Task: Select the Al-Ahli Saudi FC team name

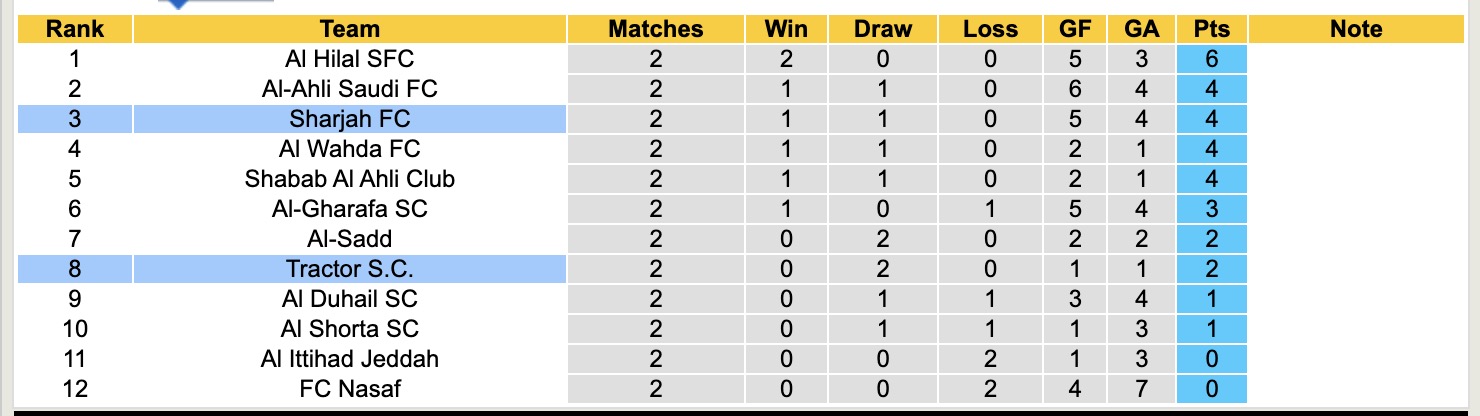Action: pos(349,89)
